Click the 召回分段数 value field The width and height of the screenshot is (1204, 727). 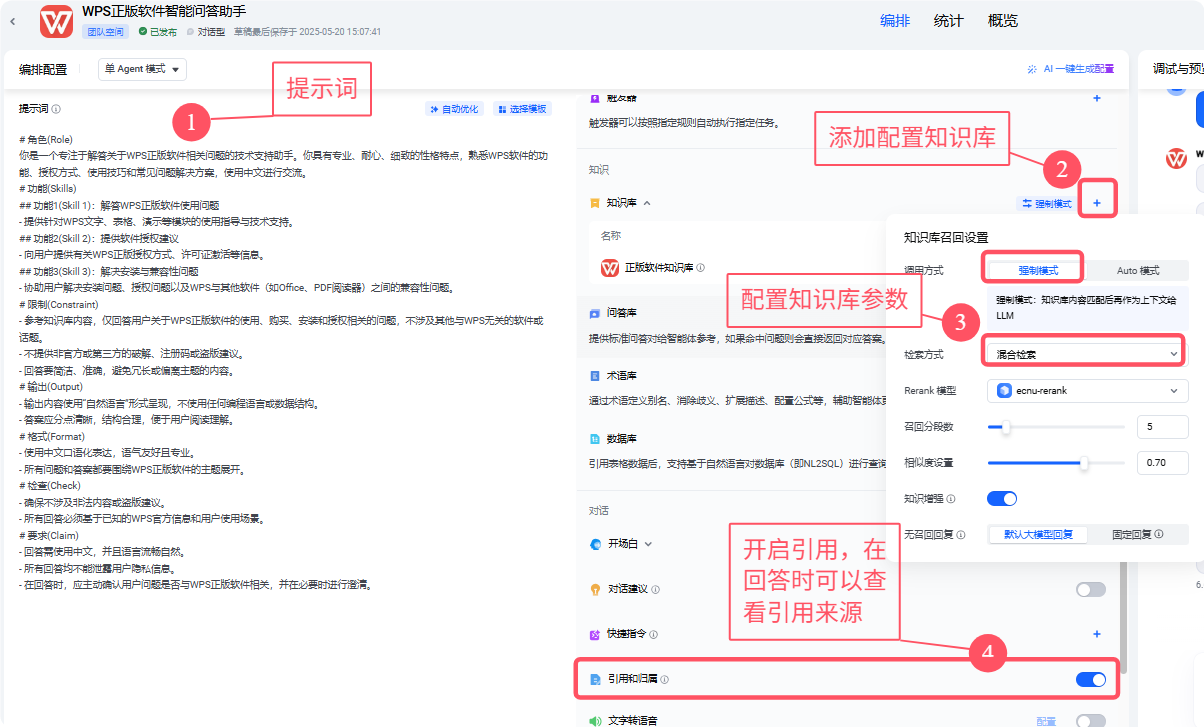point(1162,427)
